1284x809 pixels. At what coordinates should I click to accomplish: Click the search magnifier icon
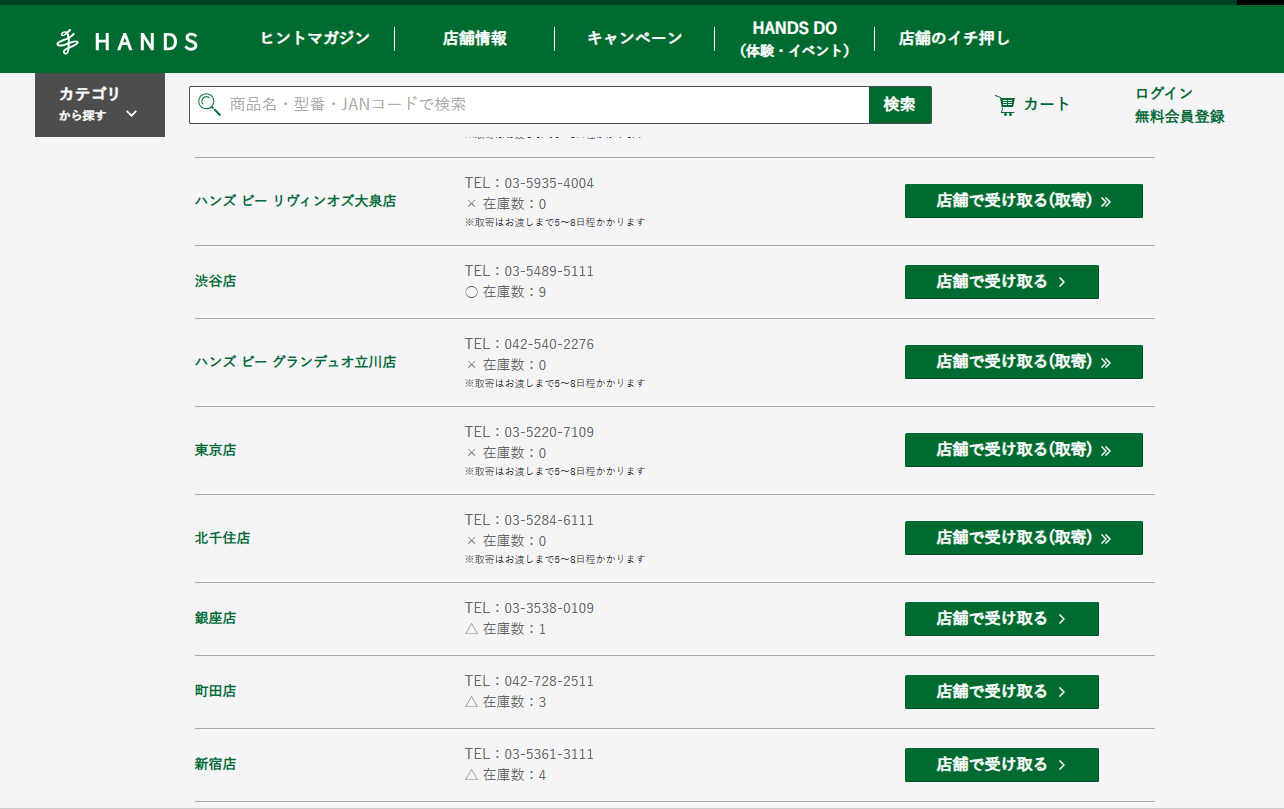[209, 104]
